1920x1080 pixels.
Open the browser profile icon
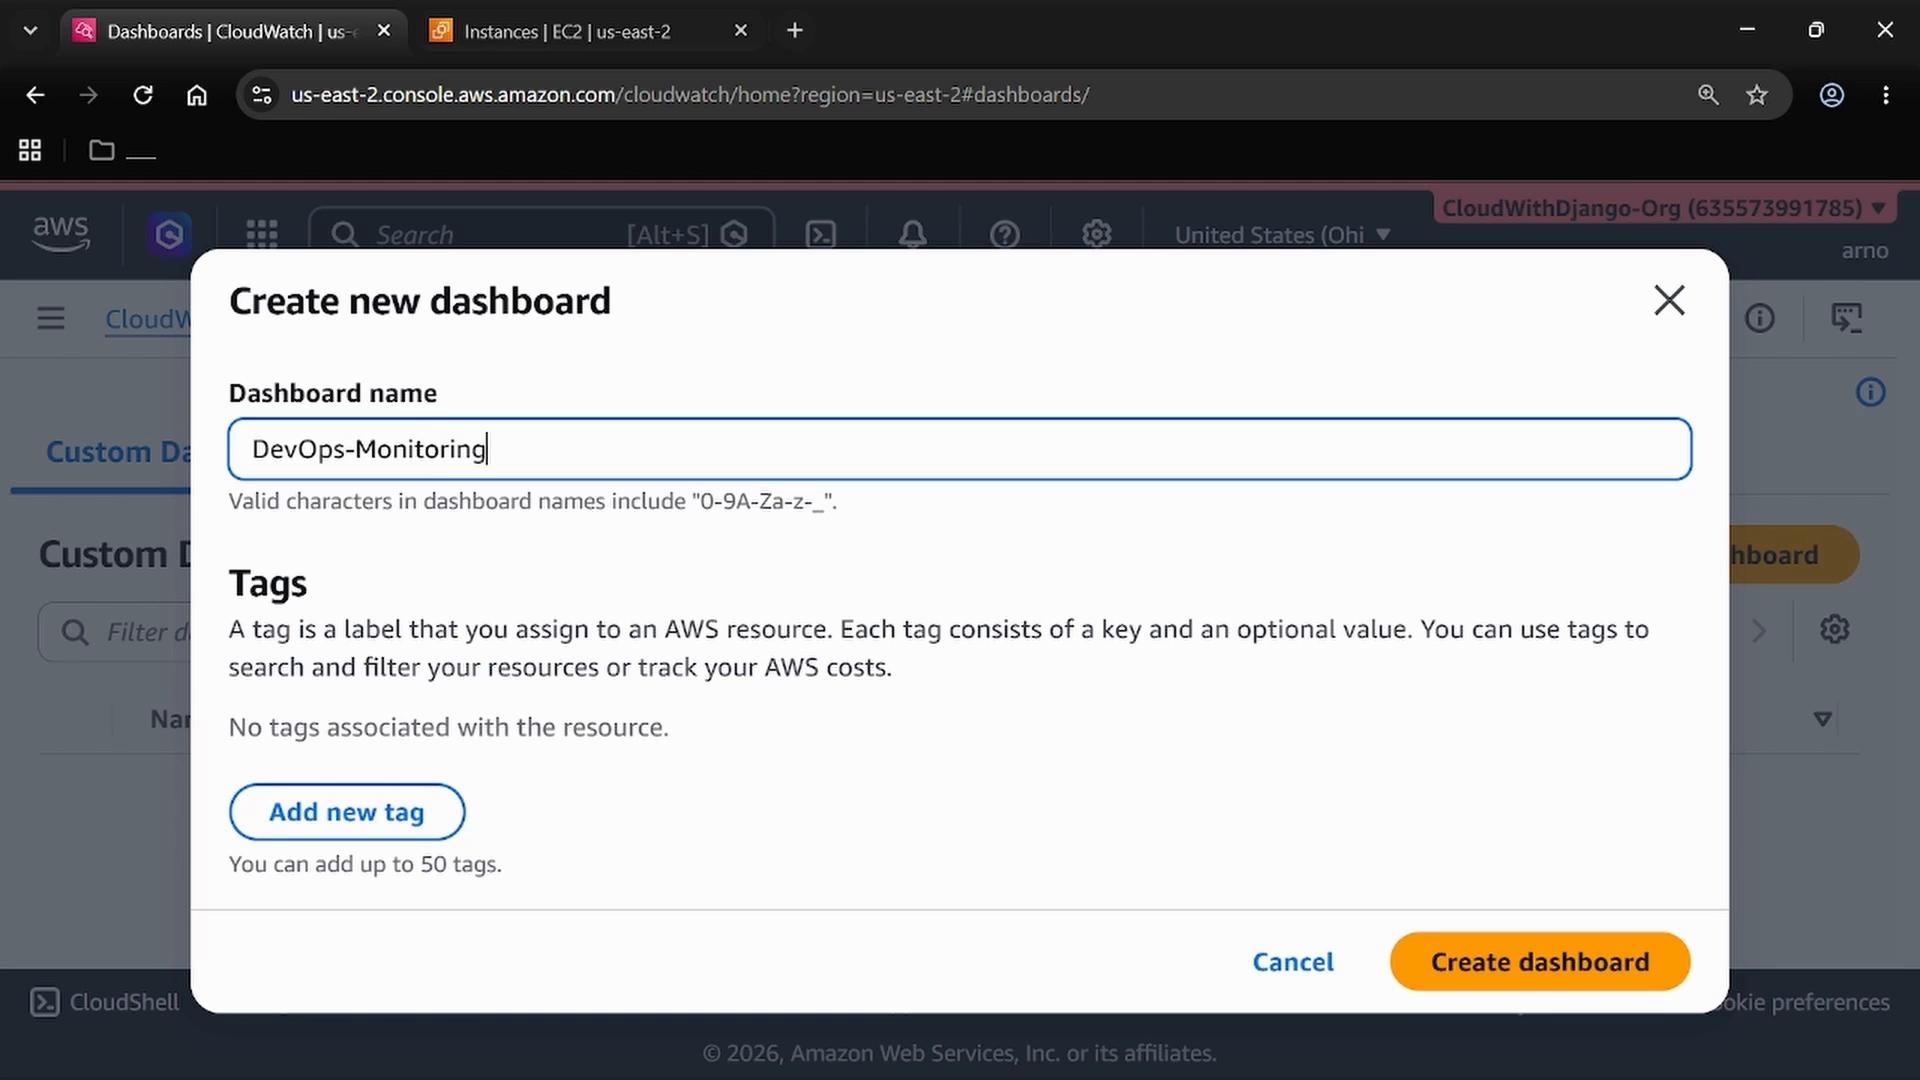1831,95
